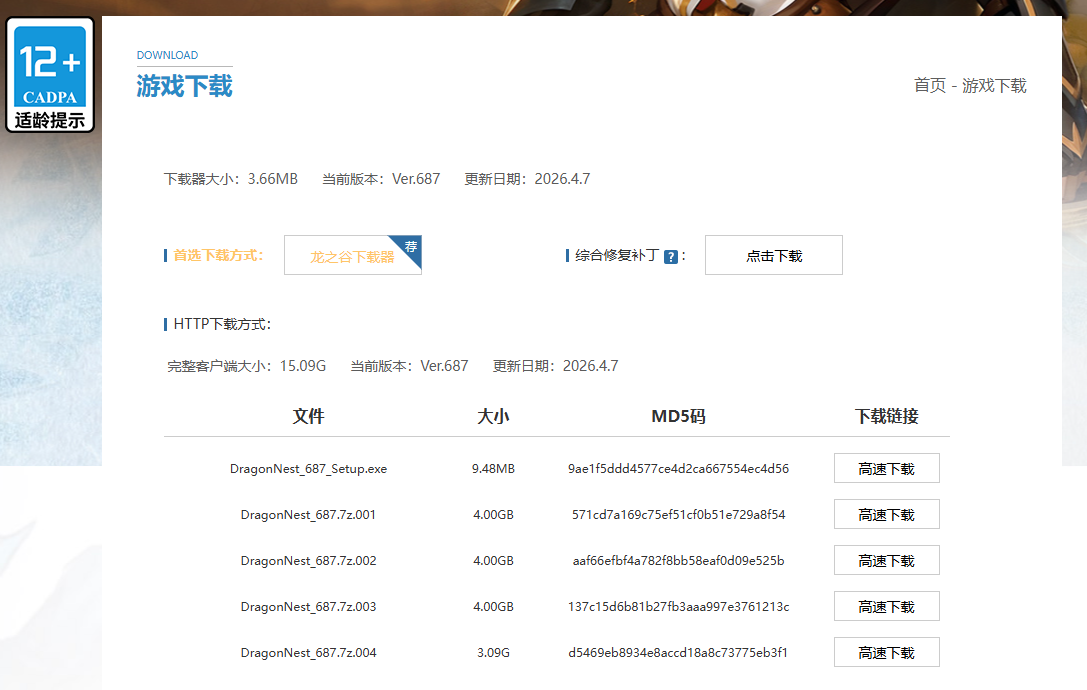The width and height of the screenshot is (1087, 690).
Task: Click the 大小 column header
Action: pyautogui.click(x=493, y=416)
